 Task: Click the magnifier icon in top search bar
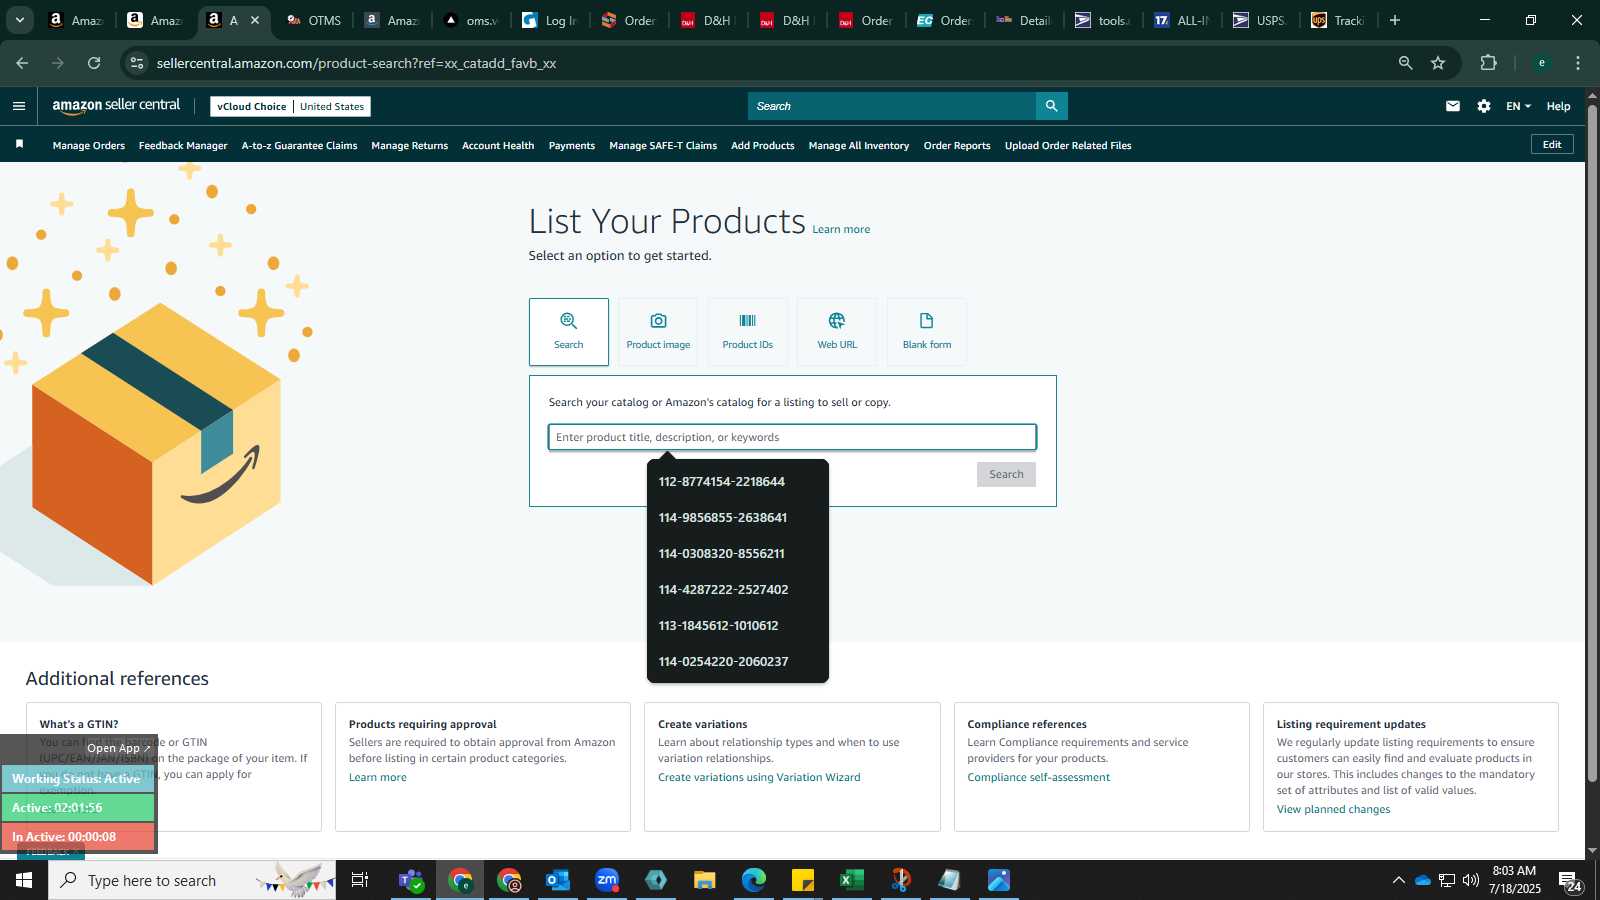1051,106
